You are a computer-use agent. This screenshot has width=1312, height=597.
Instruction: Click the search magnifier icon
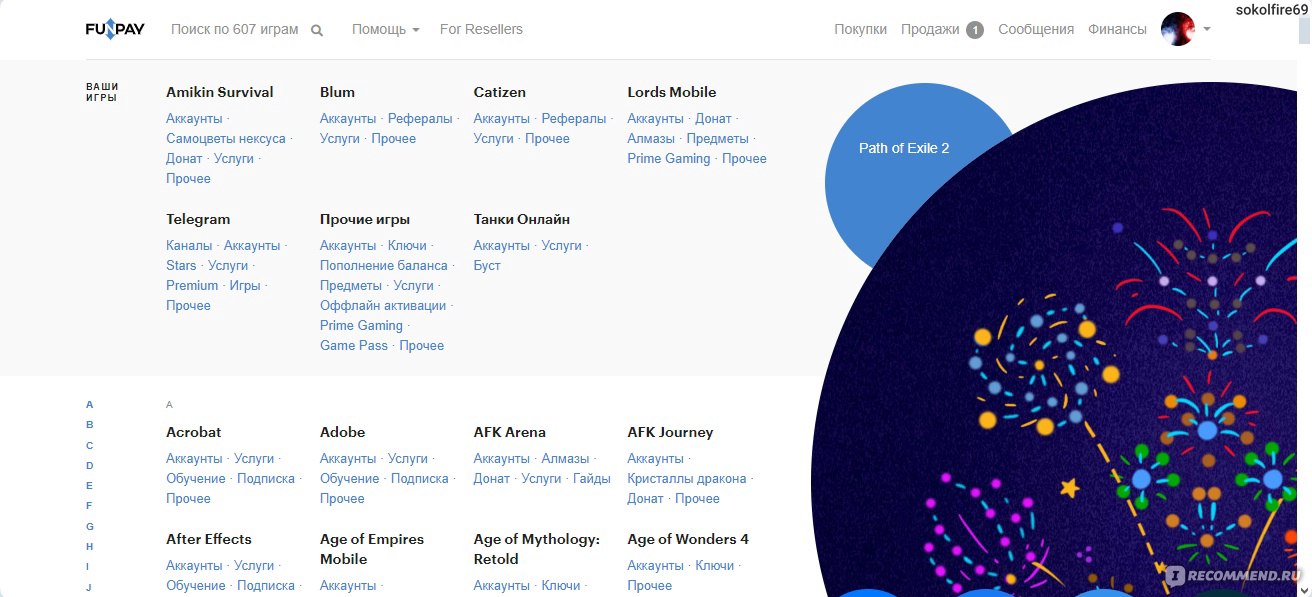(x=317, y=31)
